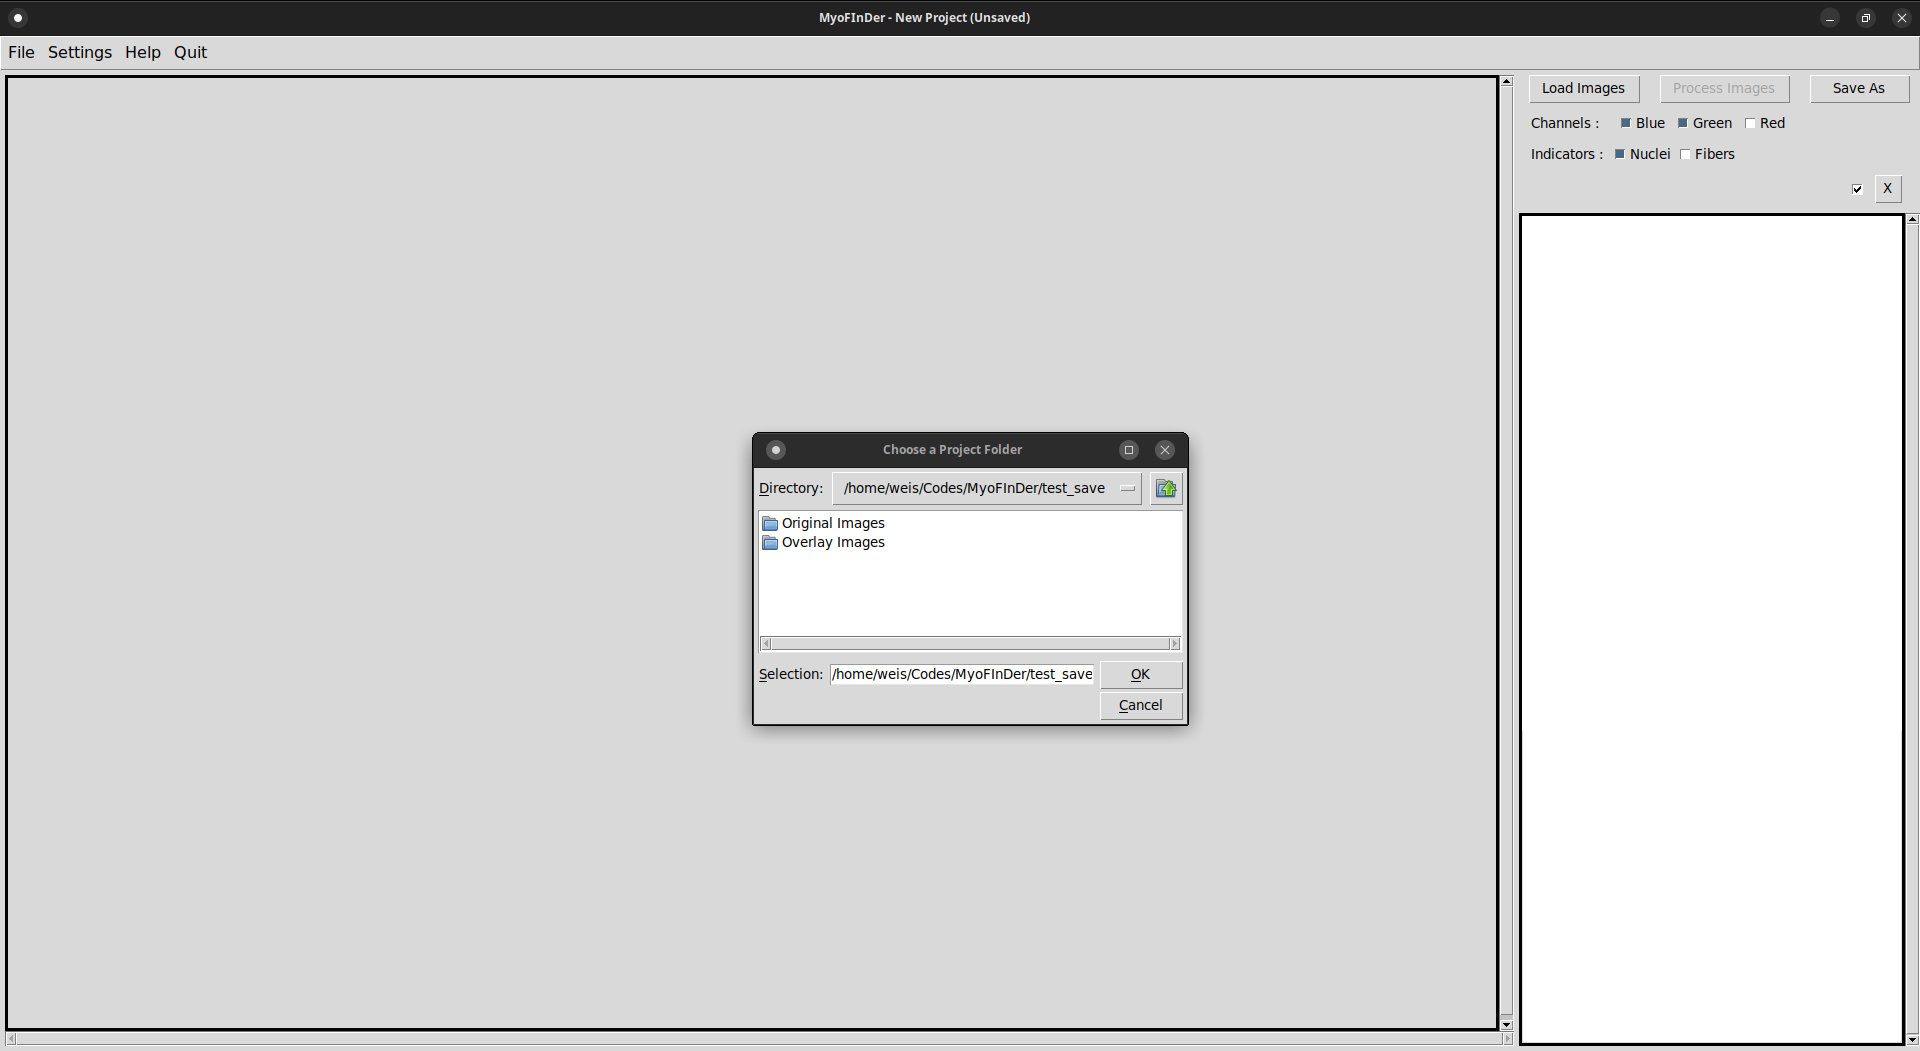Screen dimensions: 1920x1051
Task: Click file list panel scrollbar up arrow
Action: 1913,219
